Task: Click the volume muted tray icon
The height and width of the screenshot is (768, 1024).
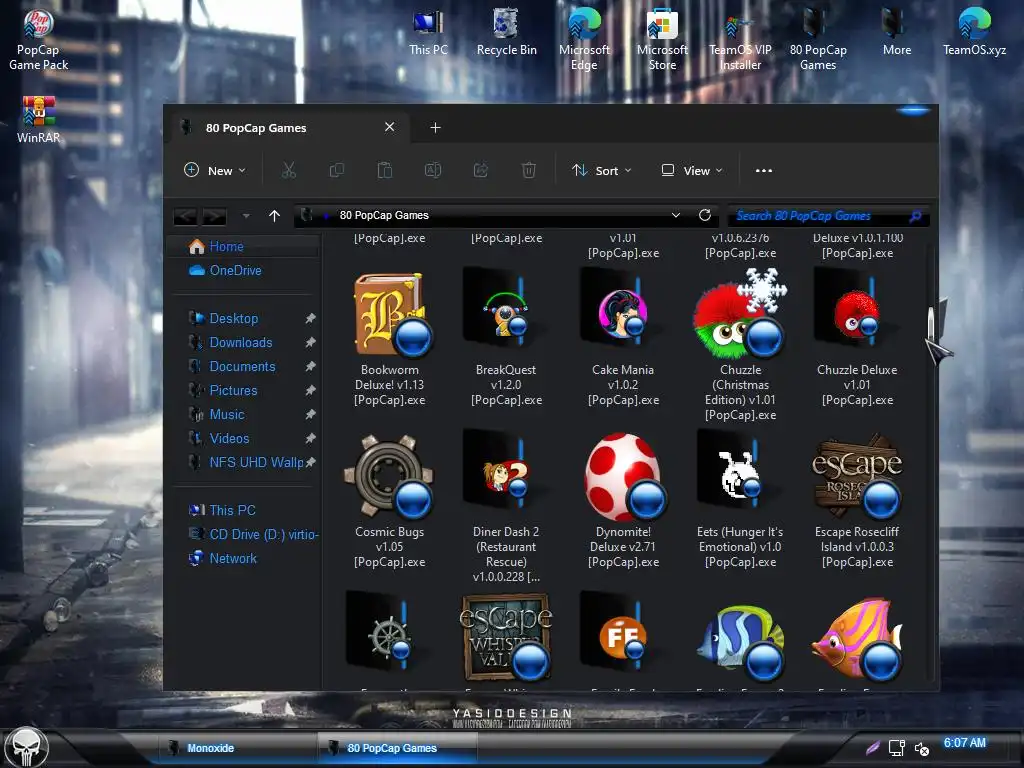Action: click(921, 748)
